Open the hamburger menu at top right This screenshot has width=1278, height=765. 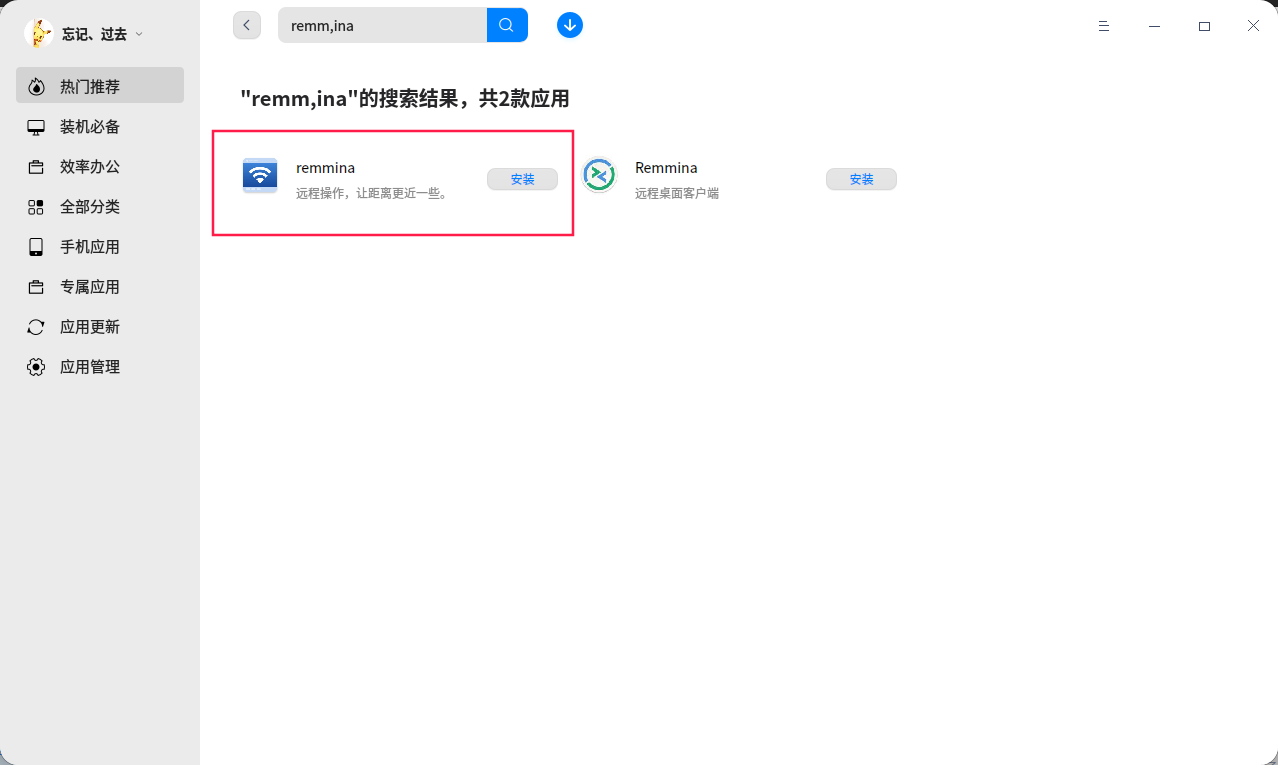click(x=1103, y=26)
